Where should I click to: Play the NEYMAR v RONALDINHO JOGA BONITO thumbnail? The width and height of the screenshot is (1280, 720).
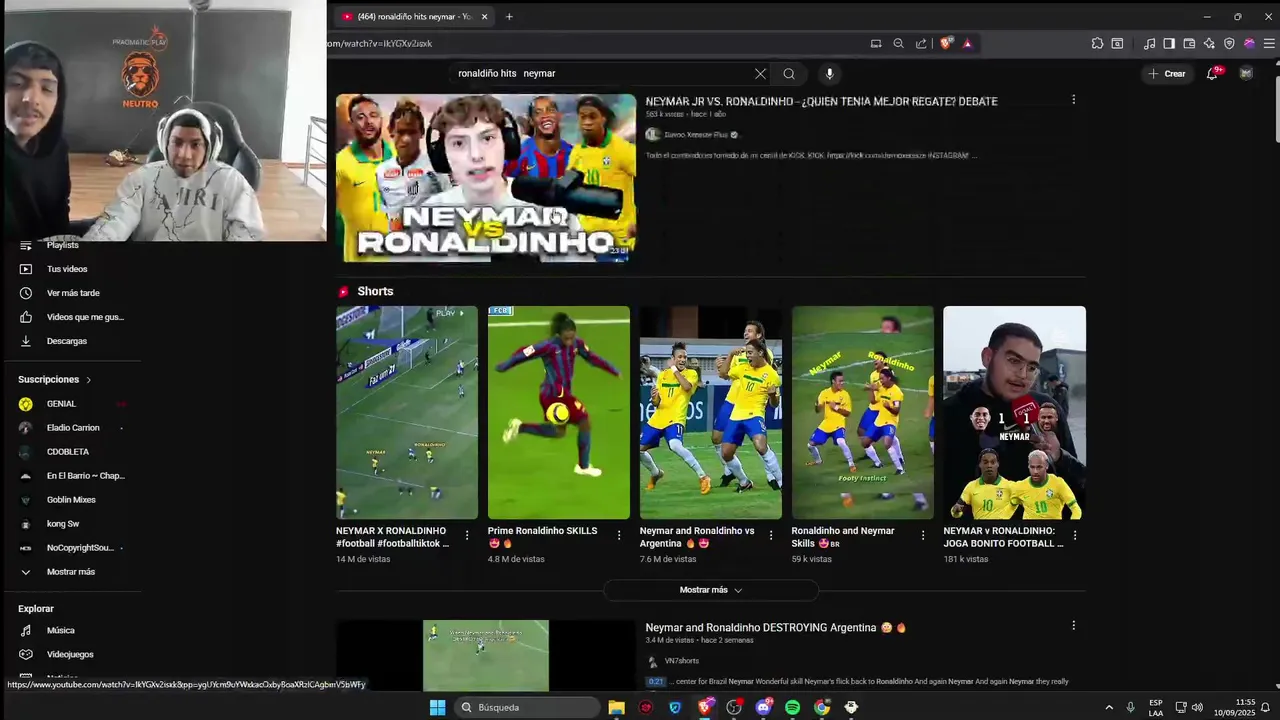point(1014,412)
